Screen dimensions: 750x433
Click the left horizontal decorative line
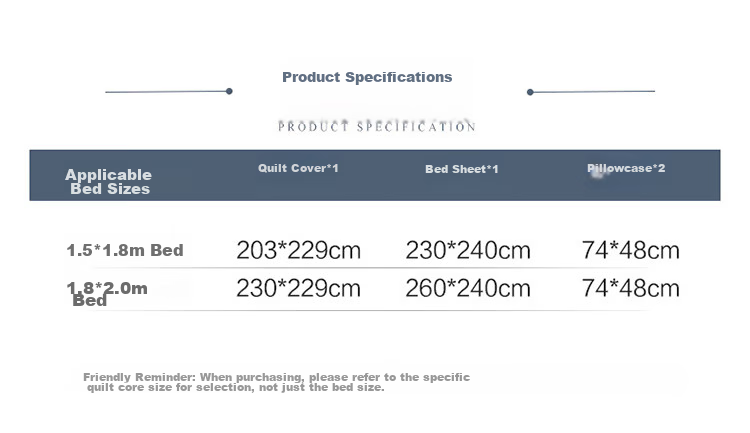click(166, 91)
